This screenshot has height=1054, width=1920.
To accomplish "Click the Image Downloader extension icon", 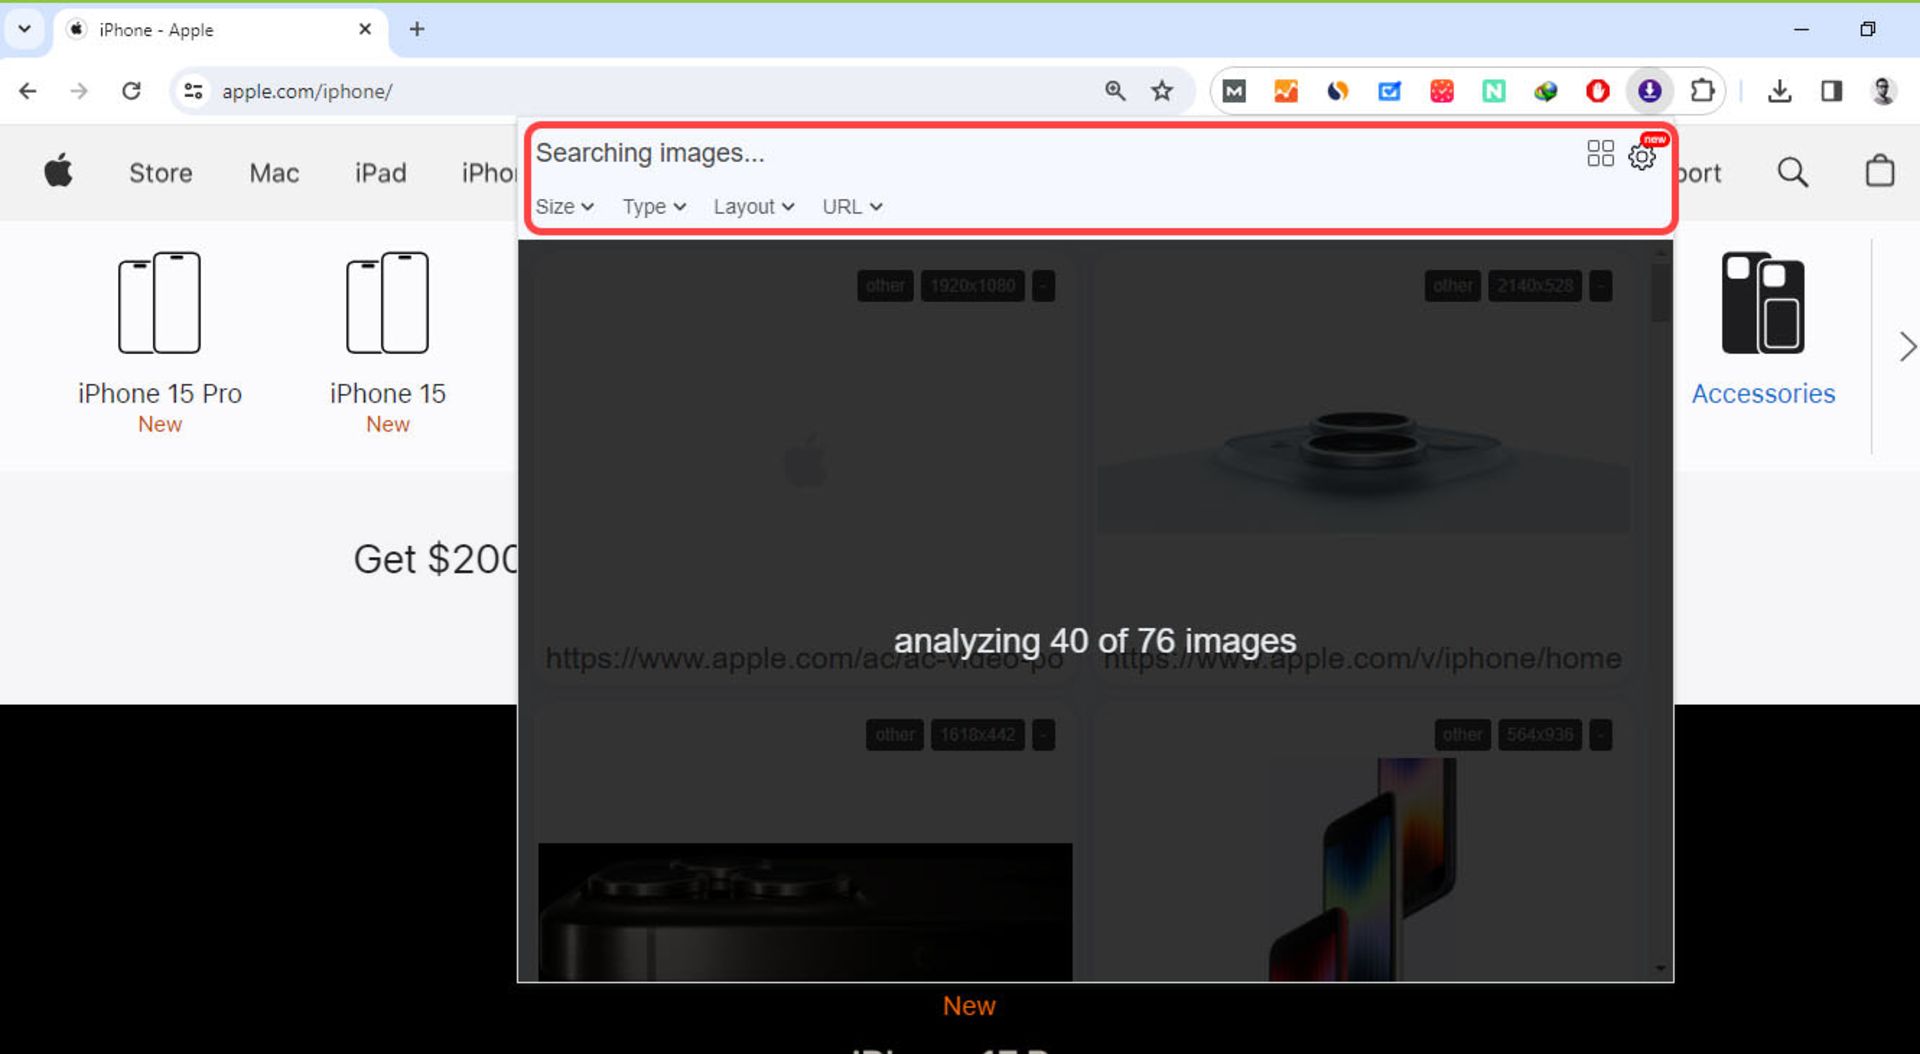I will click(x=1649, y=91).
